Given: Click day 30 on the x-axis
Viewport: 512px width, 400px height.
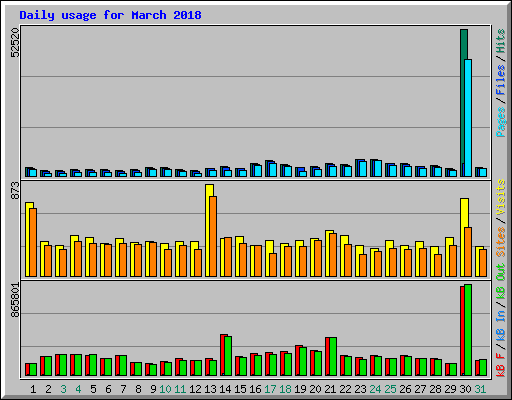Looking at the screenshot, I should 465,389.
